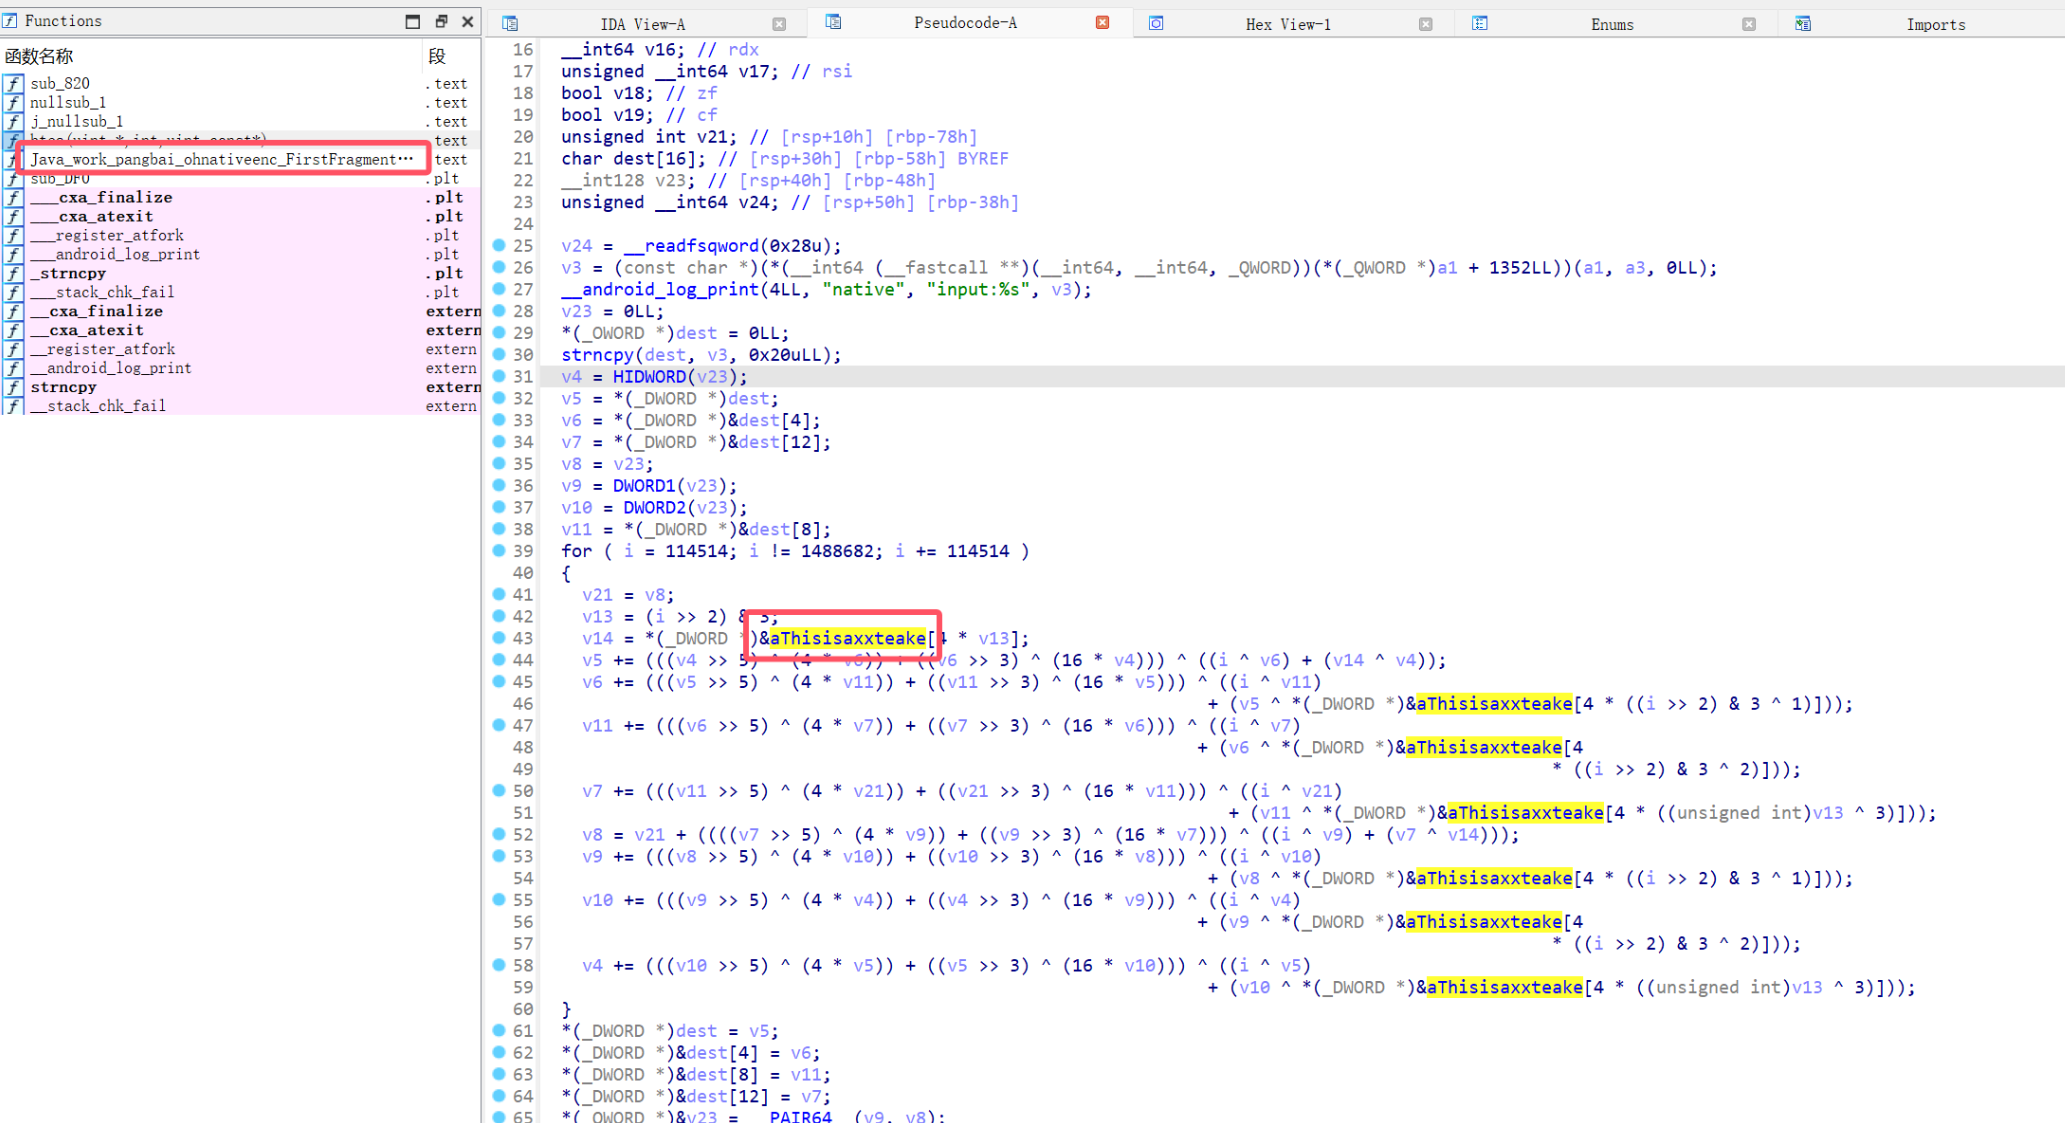Image resolution: width=2065 pixels, height=1123 pixels.
Task: Maximize the Functions panel
Action: point(413,21)
